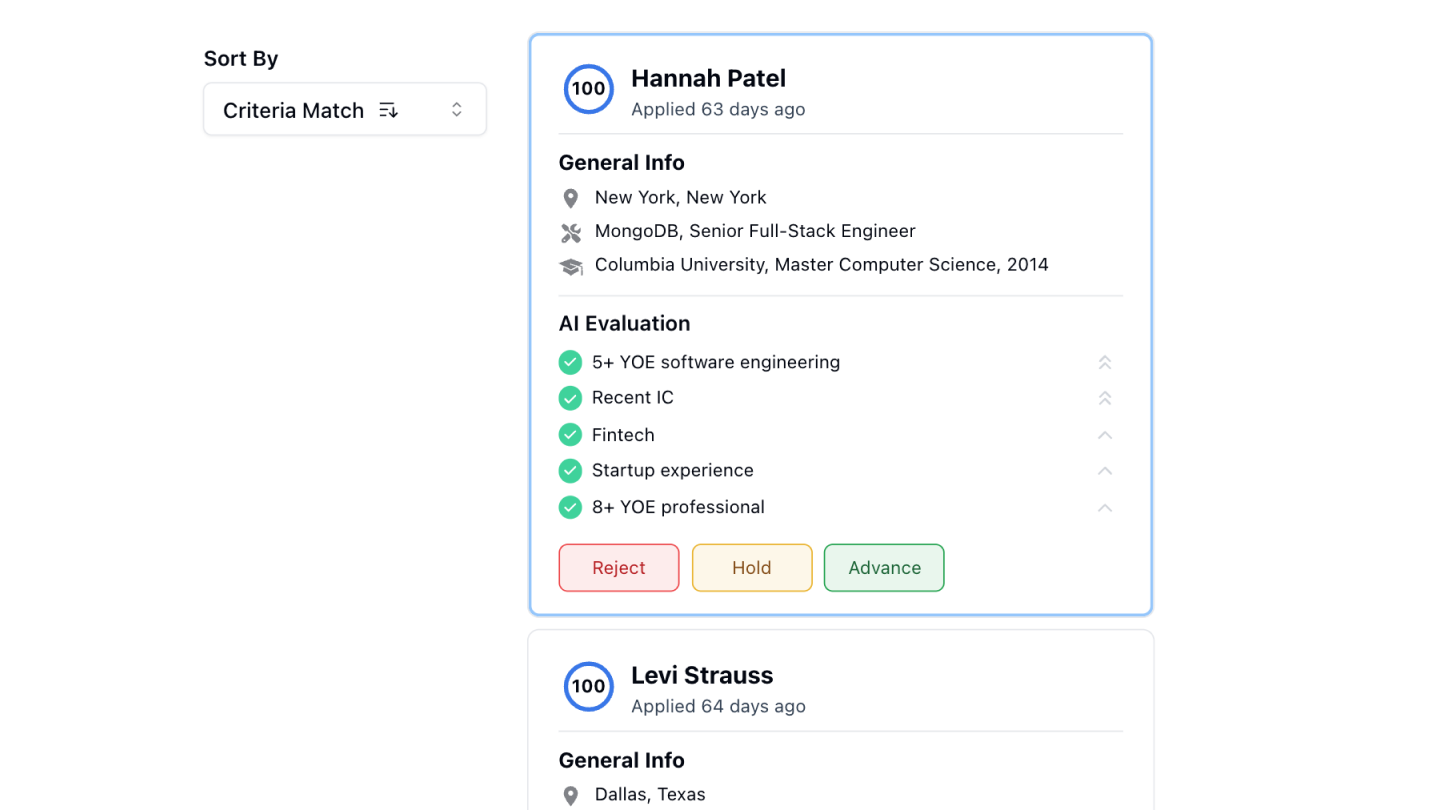Open Levi Strauss candidate name

(701, 675)
